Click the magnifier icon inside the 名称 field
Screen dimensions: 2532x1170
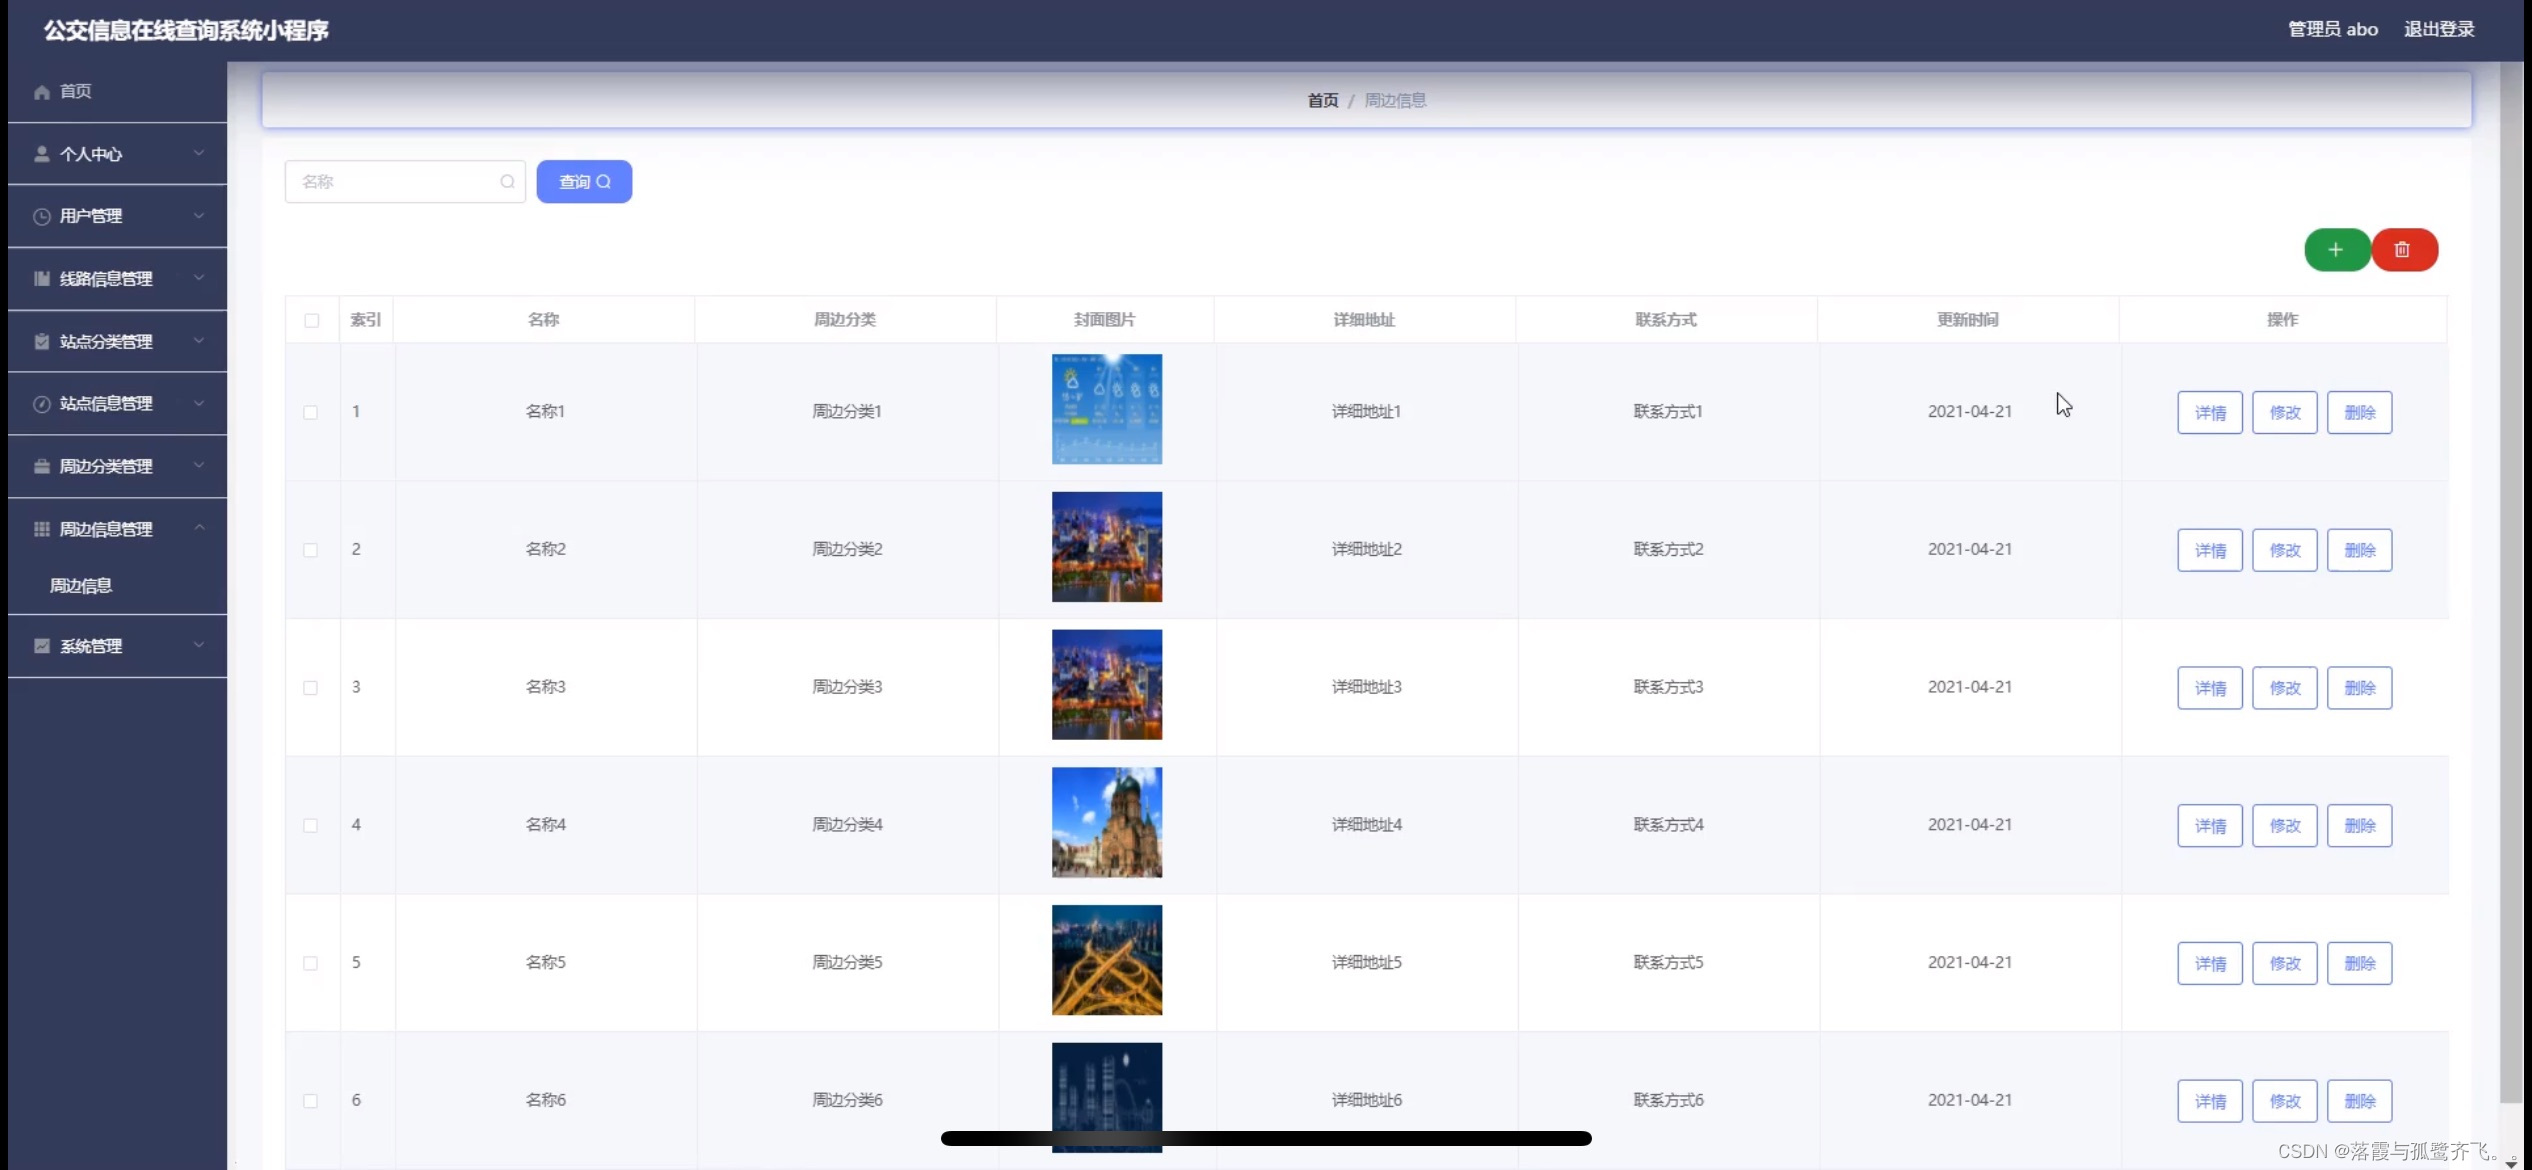[507, 182]
